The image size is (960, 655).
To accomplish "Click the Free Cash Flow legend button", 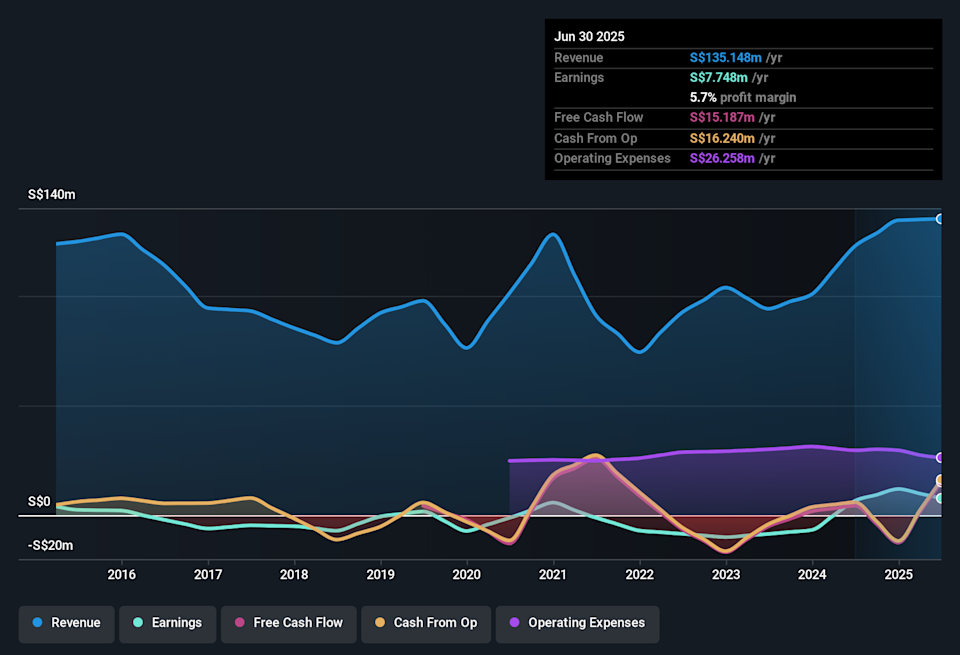I will click(289, 623).
